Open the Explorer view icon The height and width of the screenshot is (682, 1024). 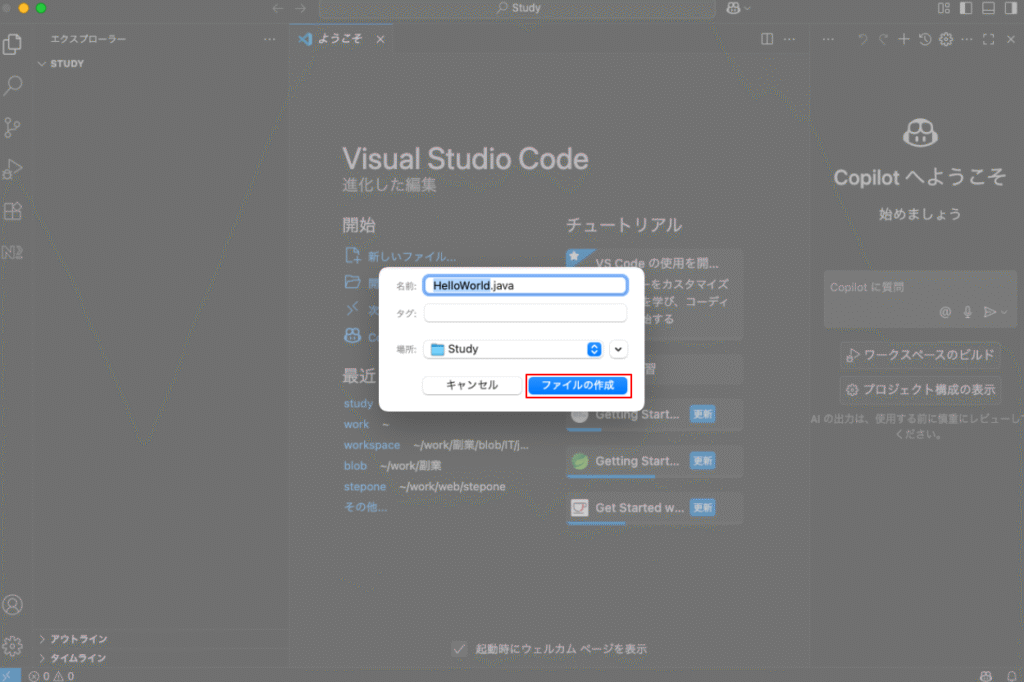[x=12, y=44]
